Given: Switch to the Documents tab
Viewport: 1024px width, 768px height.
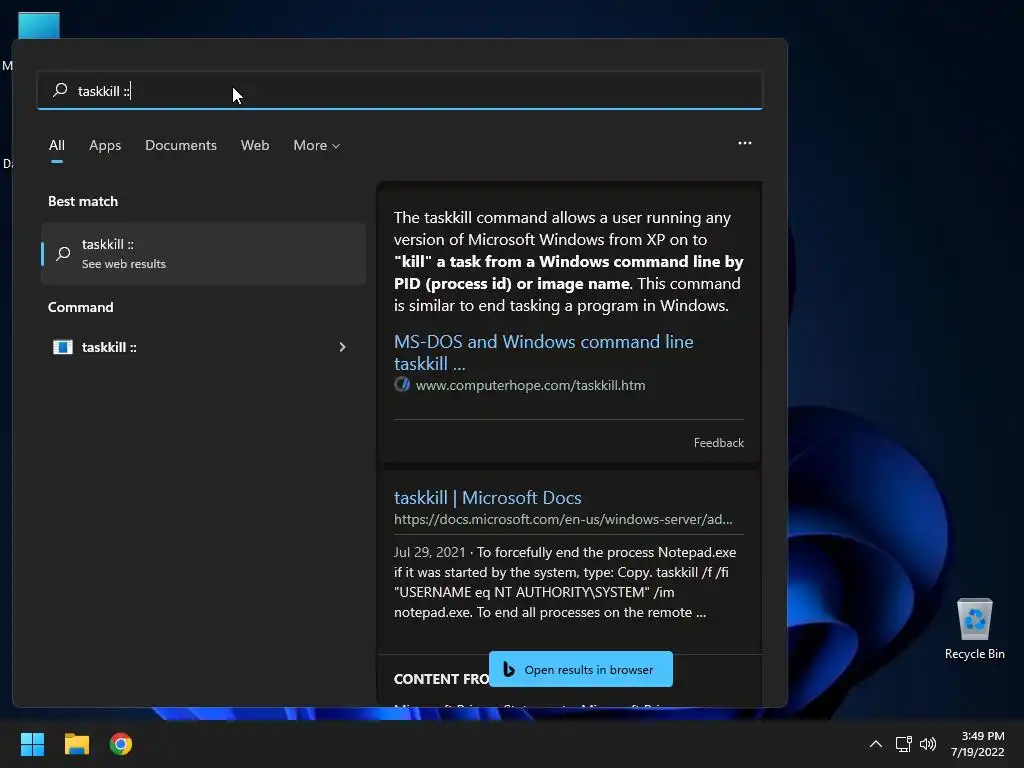Looking at the screenshot, I should (181, 145).
